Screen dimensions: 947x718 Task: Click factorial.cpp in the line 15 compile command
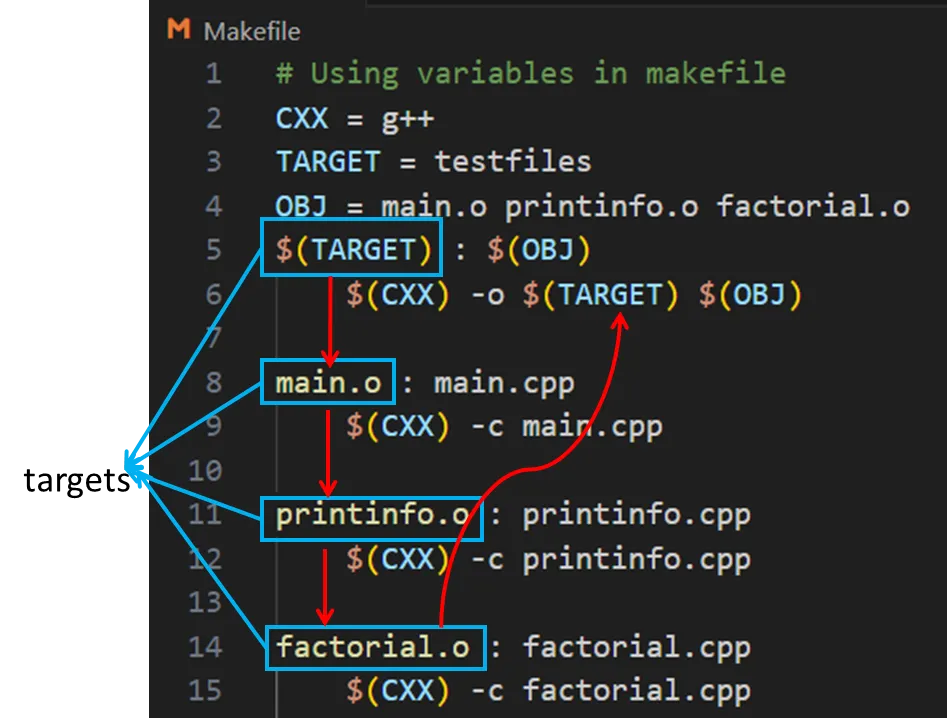636,691
